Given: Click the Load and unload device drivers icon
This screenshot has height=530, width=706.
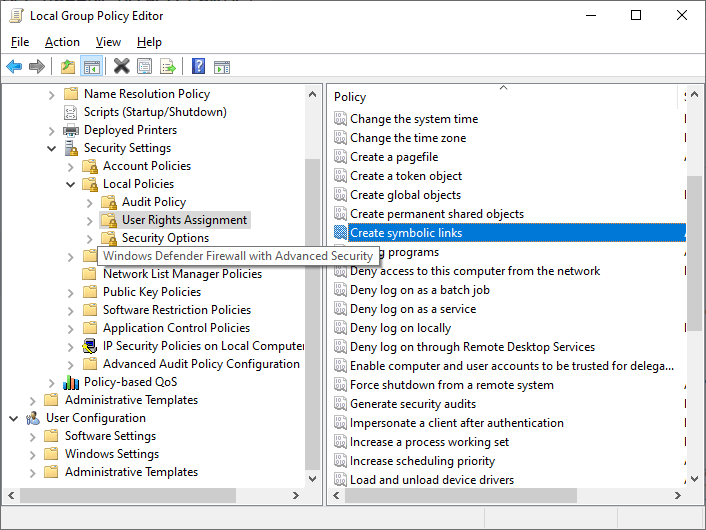Looking at the screenshot, I should [x=340, y=480].
